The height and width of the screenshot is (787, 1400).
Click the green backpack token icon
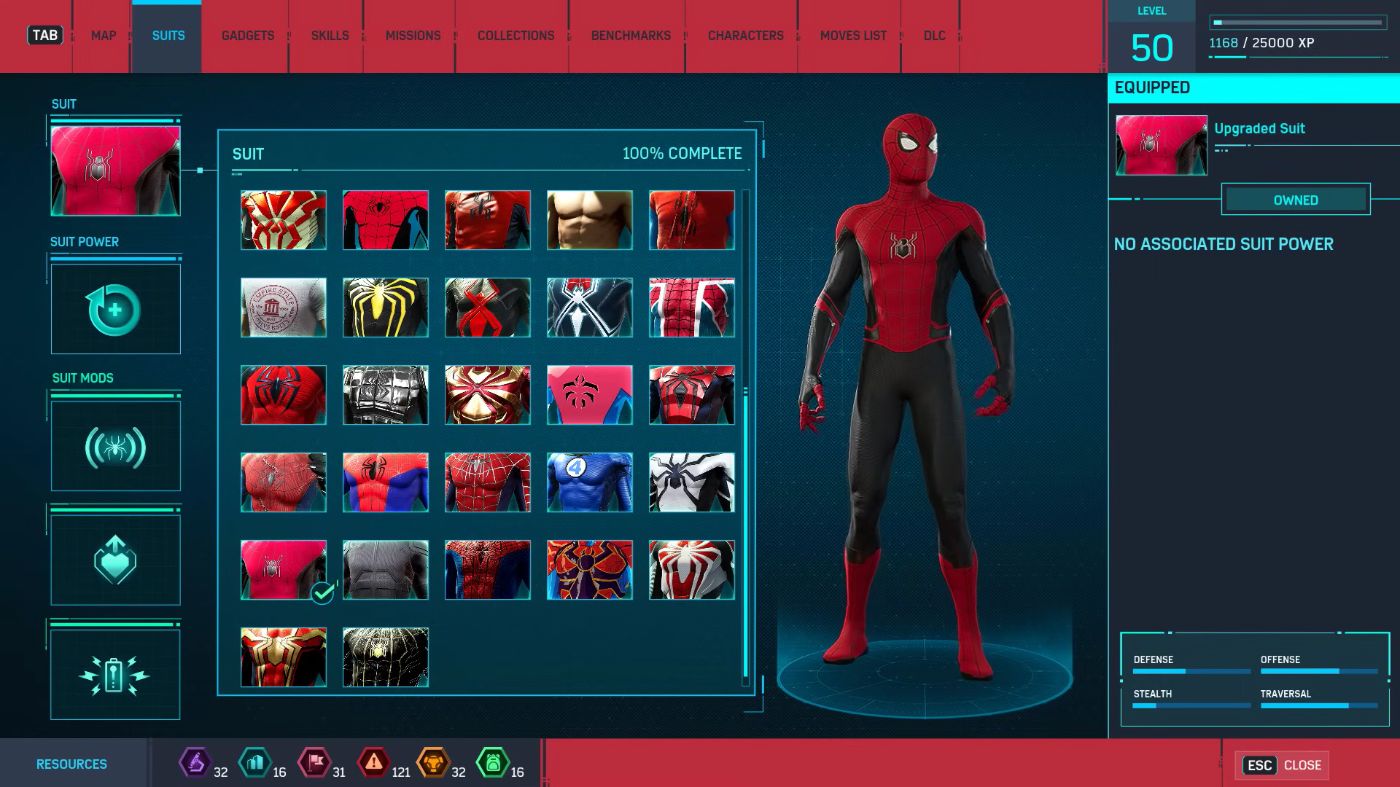[492, 763]
